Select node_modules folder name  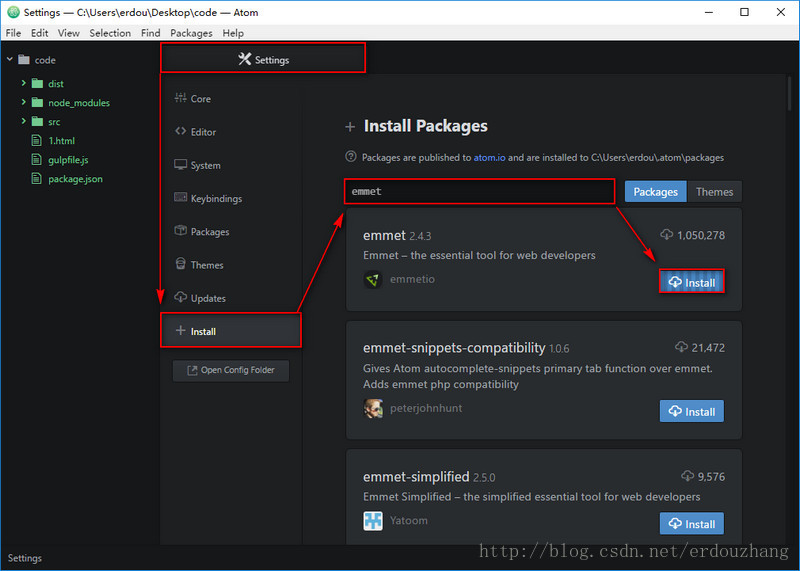tap(79, 103)
